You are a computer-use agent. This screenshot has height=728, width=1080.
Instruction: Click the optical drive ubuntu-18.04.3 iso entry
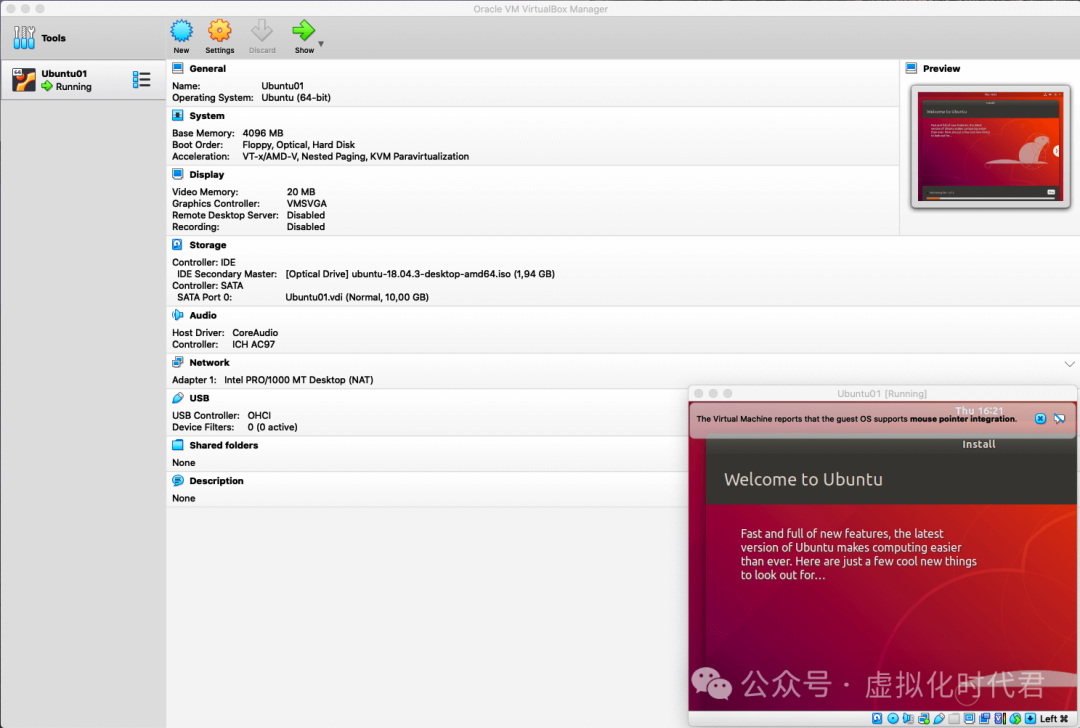coord(420,274)
